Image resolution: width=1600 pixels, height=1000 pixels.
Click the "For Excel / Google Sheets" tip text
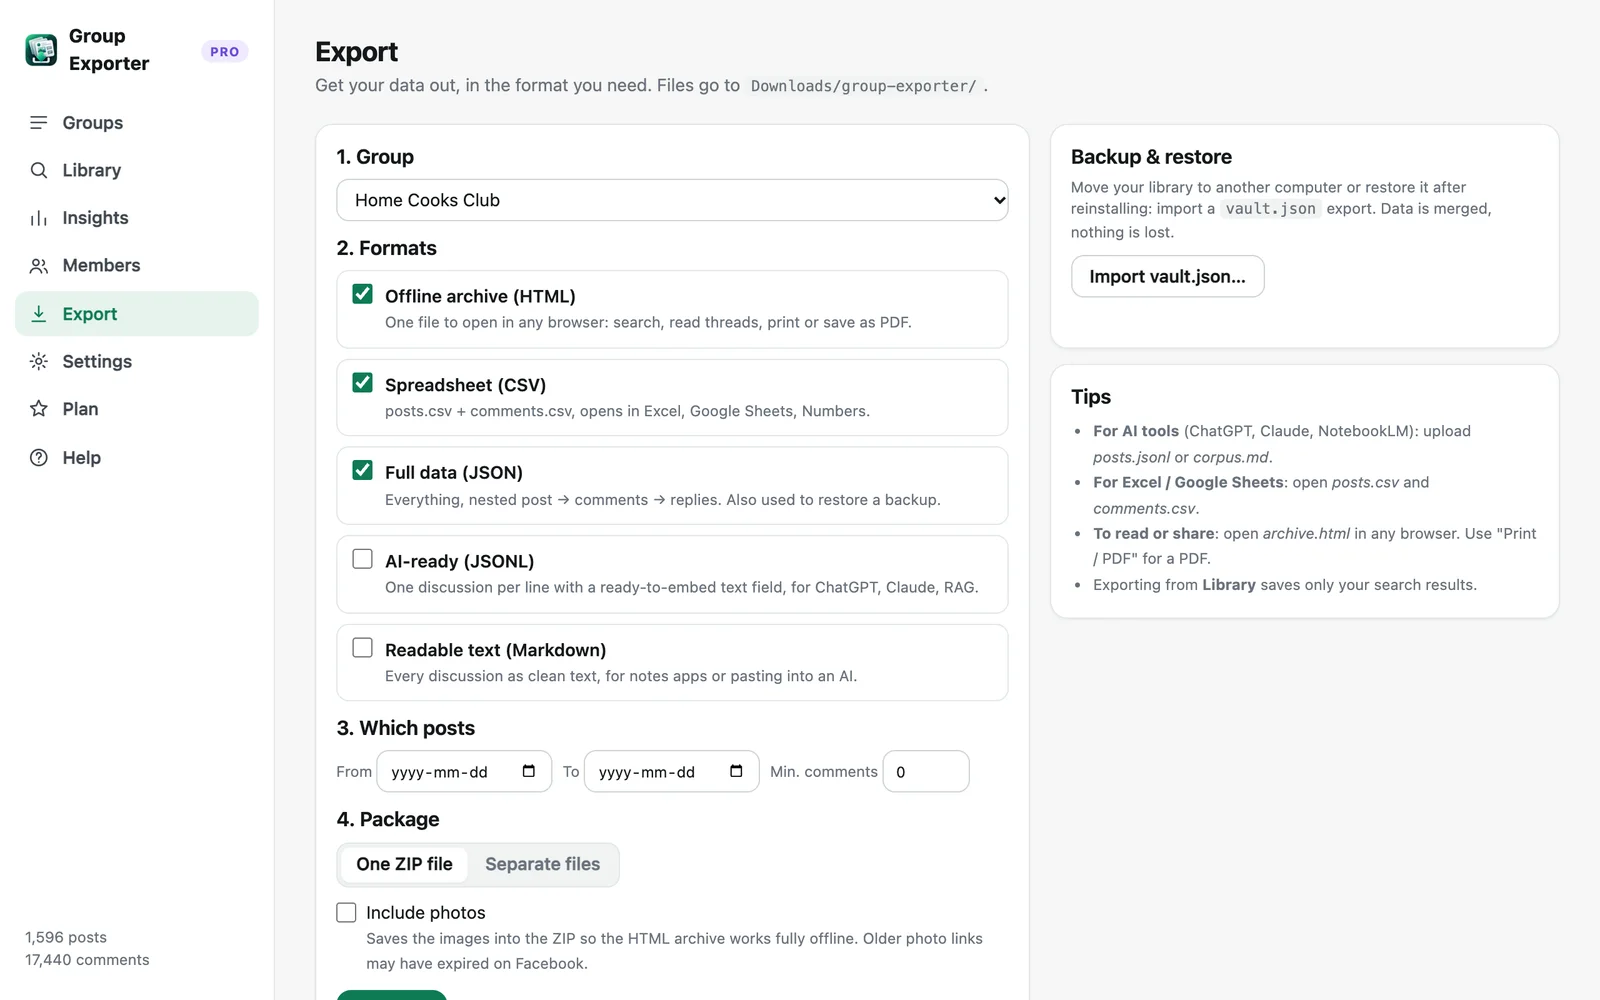[x=1188, y=482]
